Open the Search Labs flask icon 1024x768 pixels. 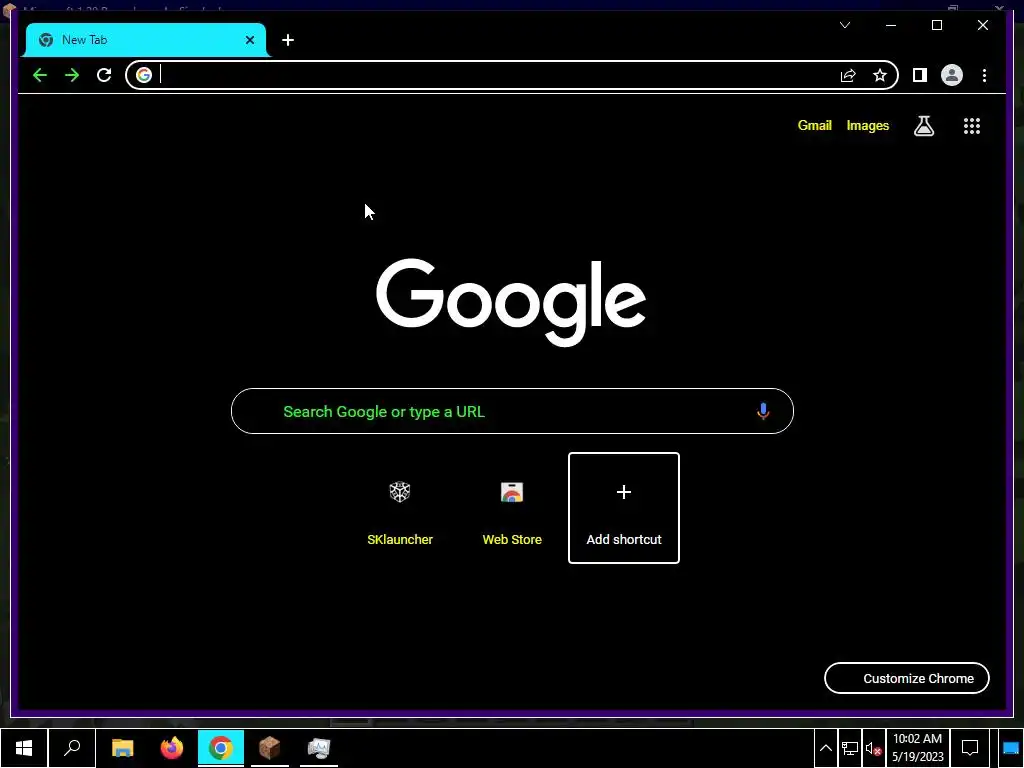[x=923, y=125]
